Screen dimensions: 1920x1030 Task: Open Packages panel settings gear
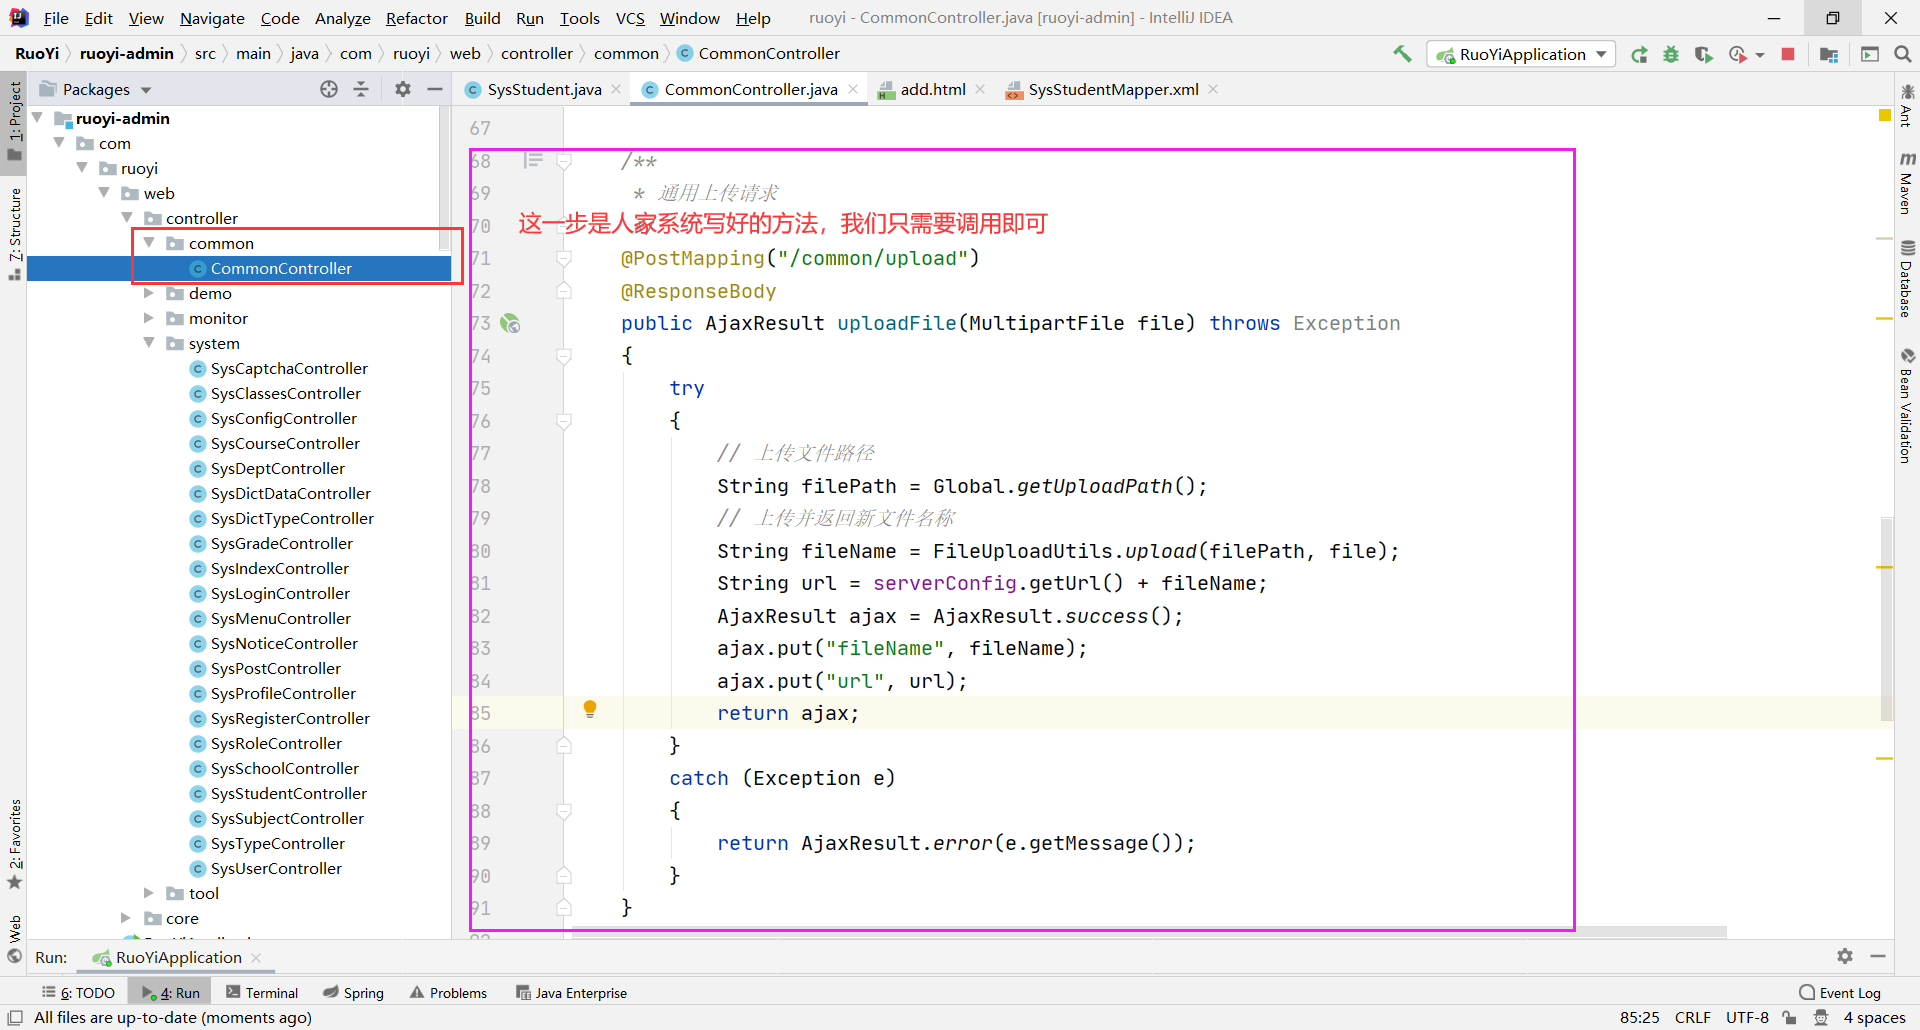[403, 89]
